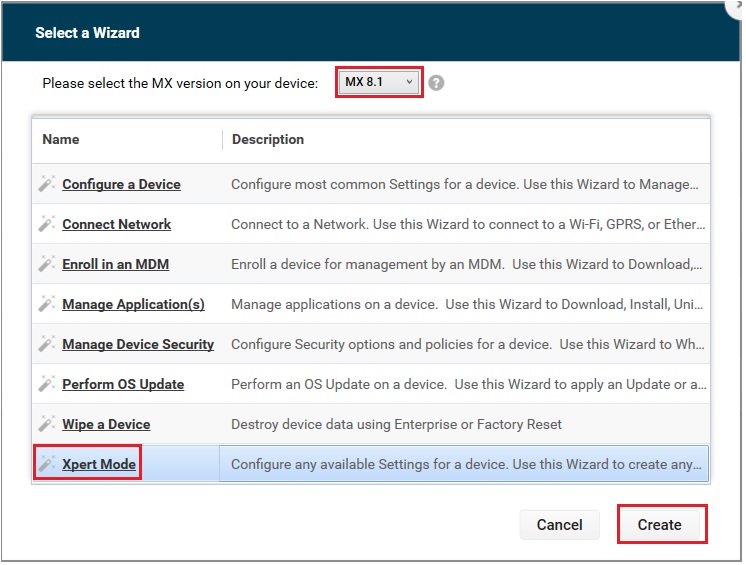Choose the Perform OS Update wizard

coord(123,384)
